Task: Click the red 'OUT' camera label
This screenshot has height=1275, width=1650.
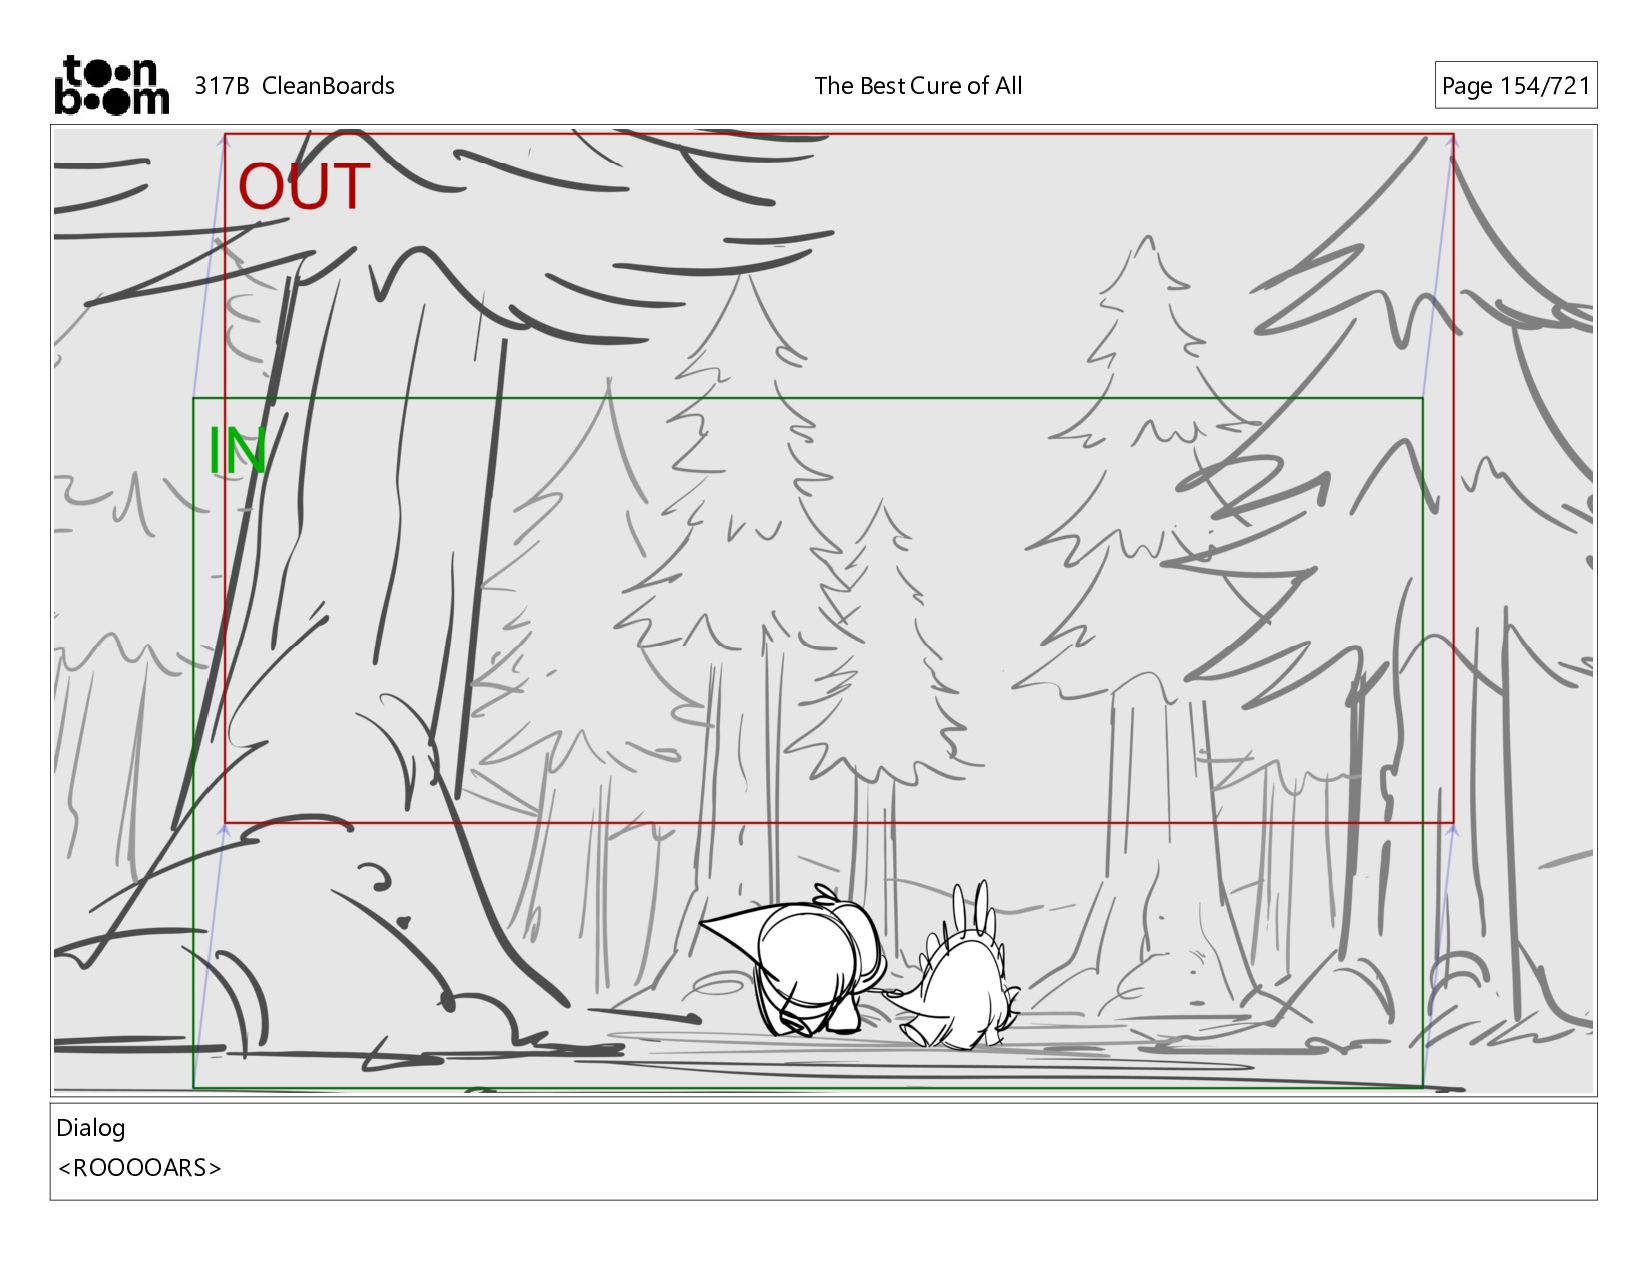Action: [304, 187]
